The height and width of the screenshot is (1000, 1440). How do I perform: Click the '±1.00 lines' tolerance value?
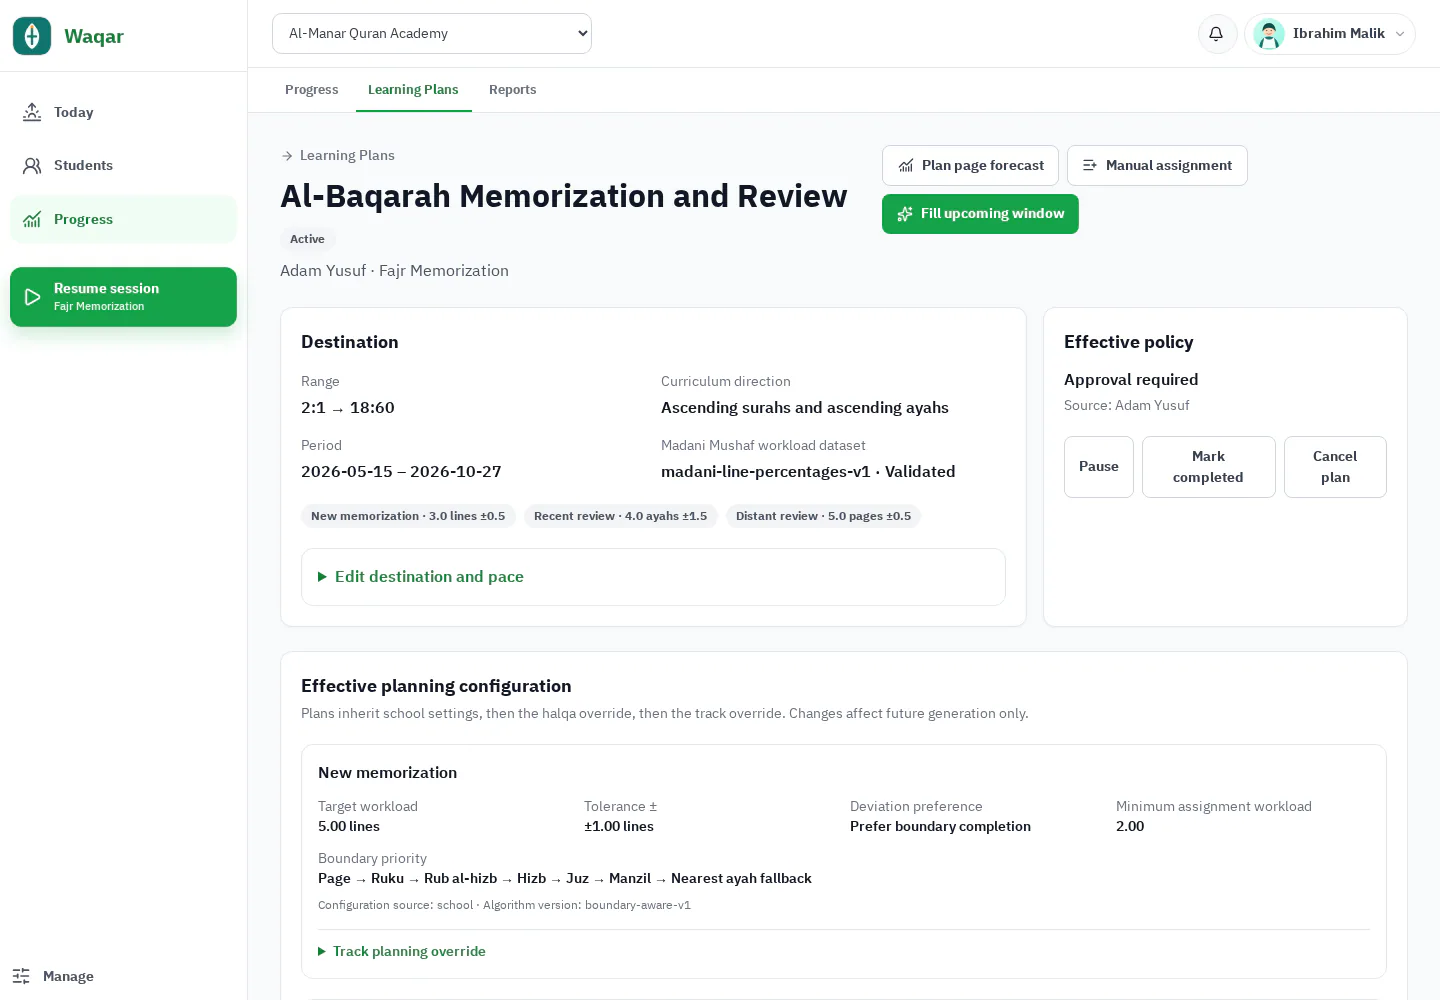pyautogui.click(x=619, y=827)
